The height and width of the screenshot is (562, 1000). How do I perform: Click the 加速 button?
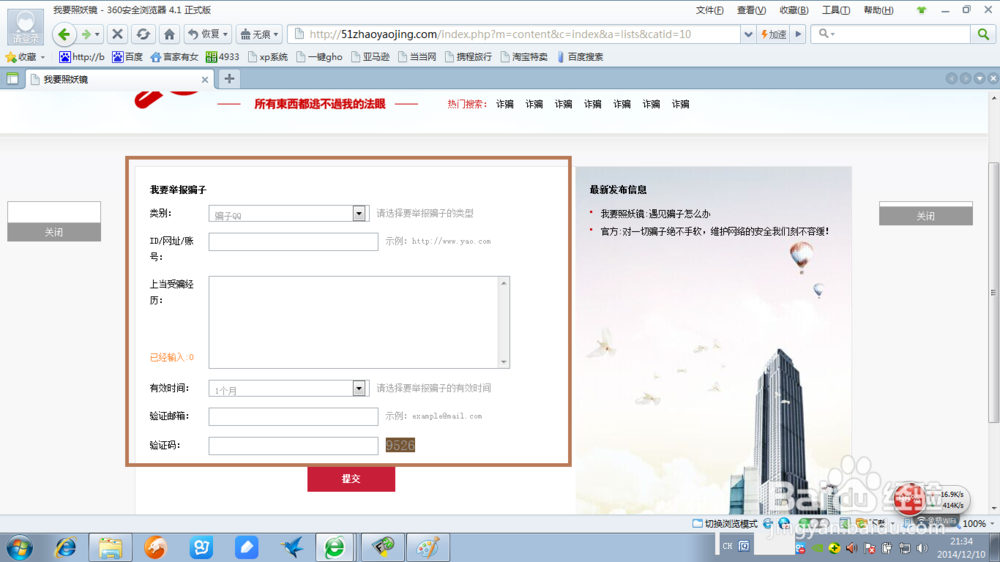click(774, 34)
